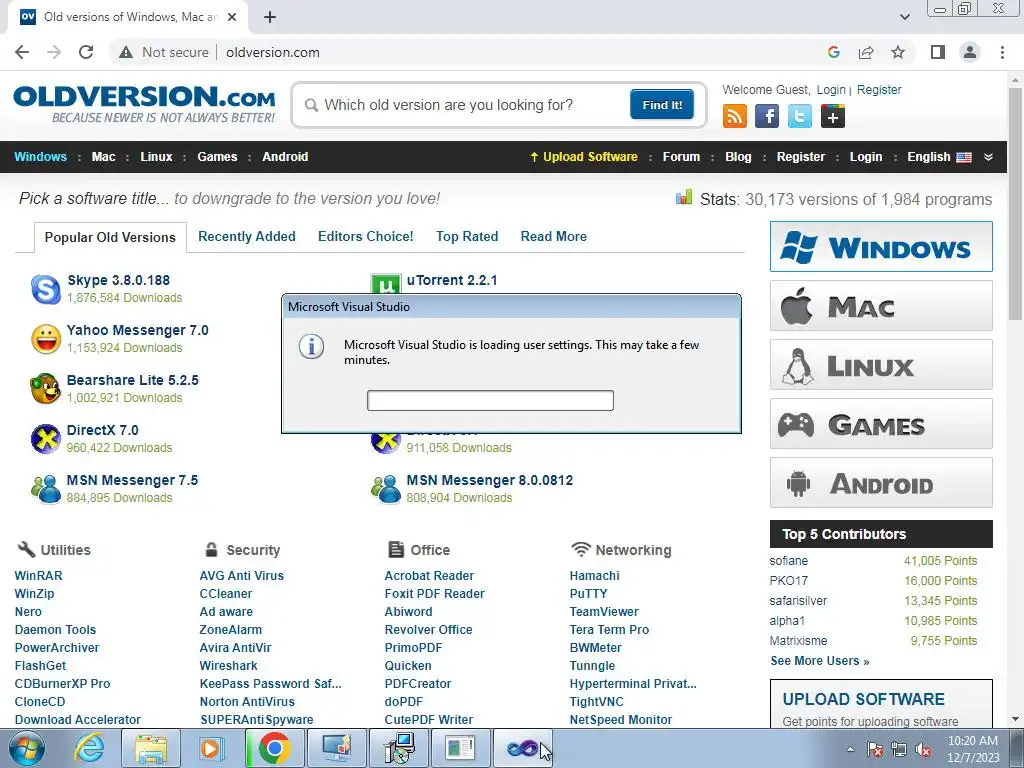Select Linux in the navigation bar
The width and height of the screenshot is (1024, 768).
tap(156, 157)
